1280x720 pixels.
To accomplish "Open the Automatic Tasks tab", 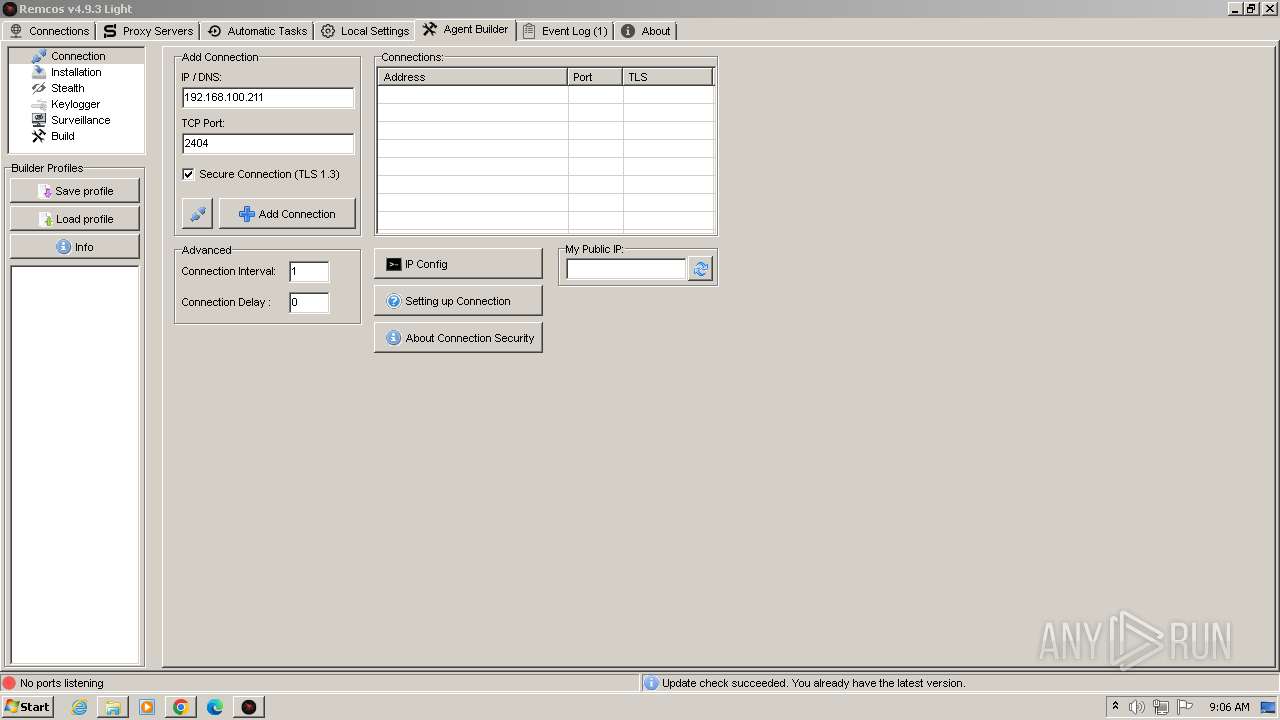I will (x=257, y=31).
